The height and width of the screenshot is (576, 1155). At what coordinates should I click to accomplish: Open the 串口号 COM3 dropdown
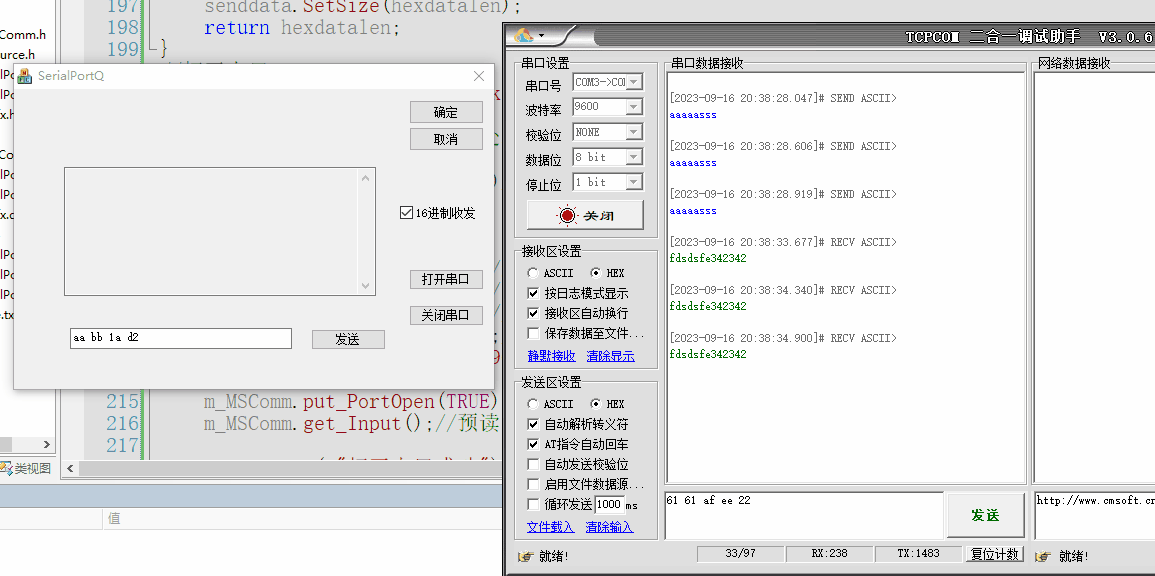click(633, 82)
